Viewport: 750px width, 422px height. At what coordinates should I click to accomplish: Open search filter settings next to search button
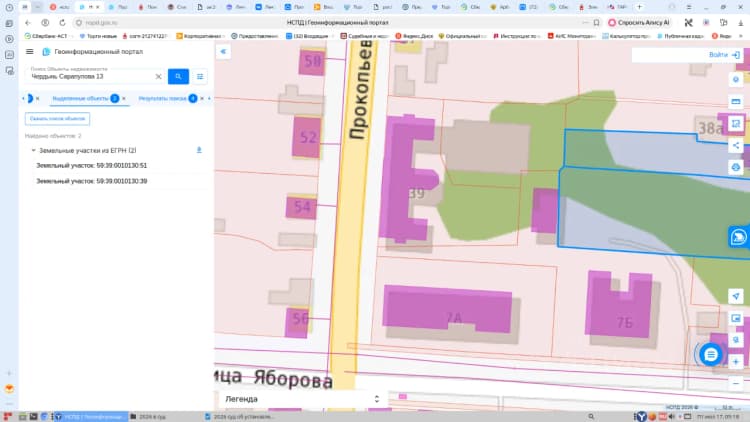[200, 77]
